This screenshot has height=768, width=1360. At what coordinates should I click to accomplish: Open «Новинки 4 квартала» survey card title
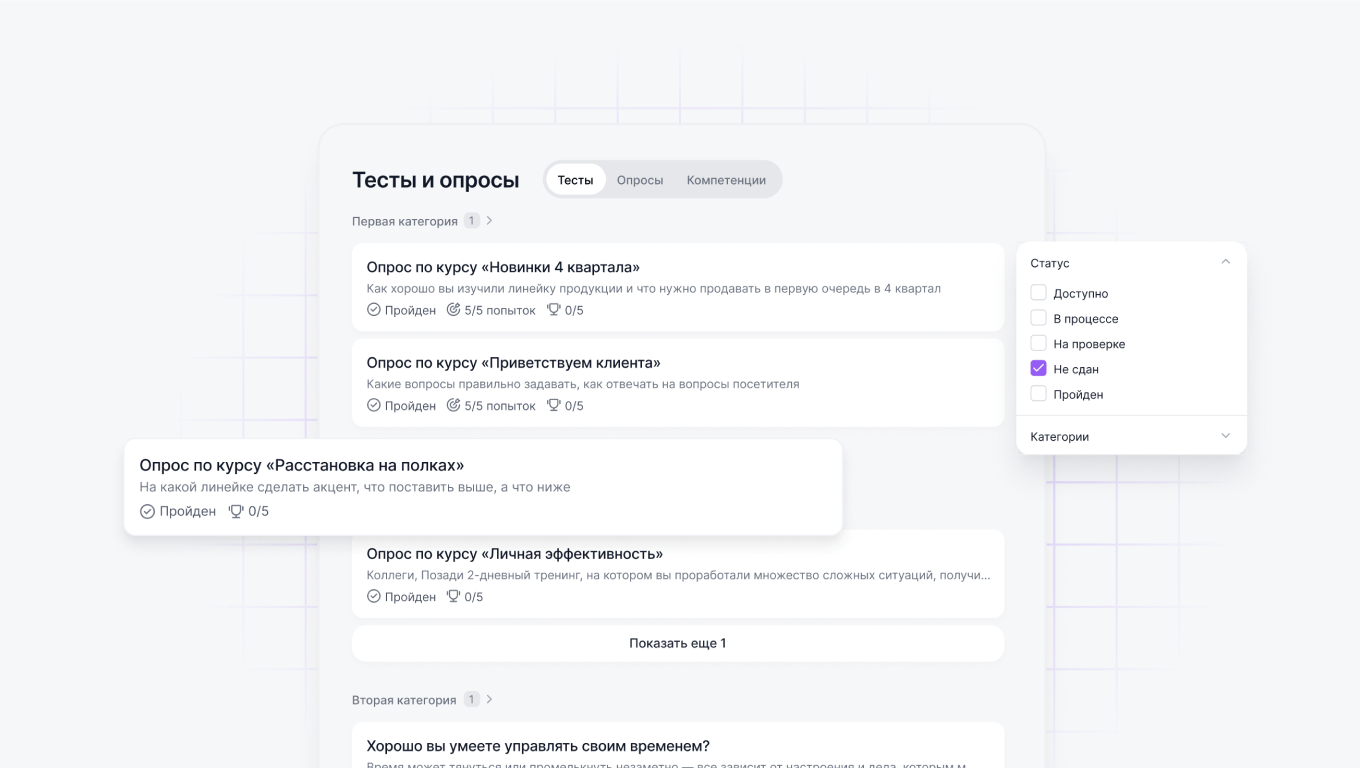click(x=503, y=267)
